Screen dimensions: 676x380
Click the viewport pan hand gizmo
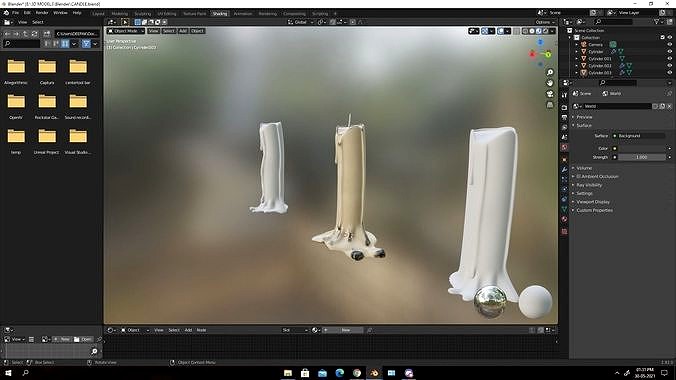(550, 83)
